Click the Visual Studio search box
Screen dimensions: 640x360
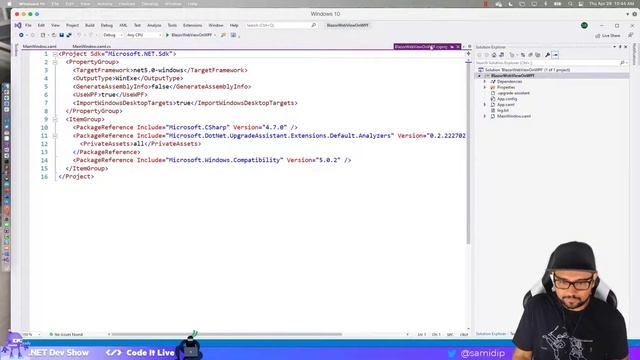pyautogui.click(x=281, y=25)
